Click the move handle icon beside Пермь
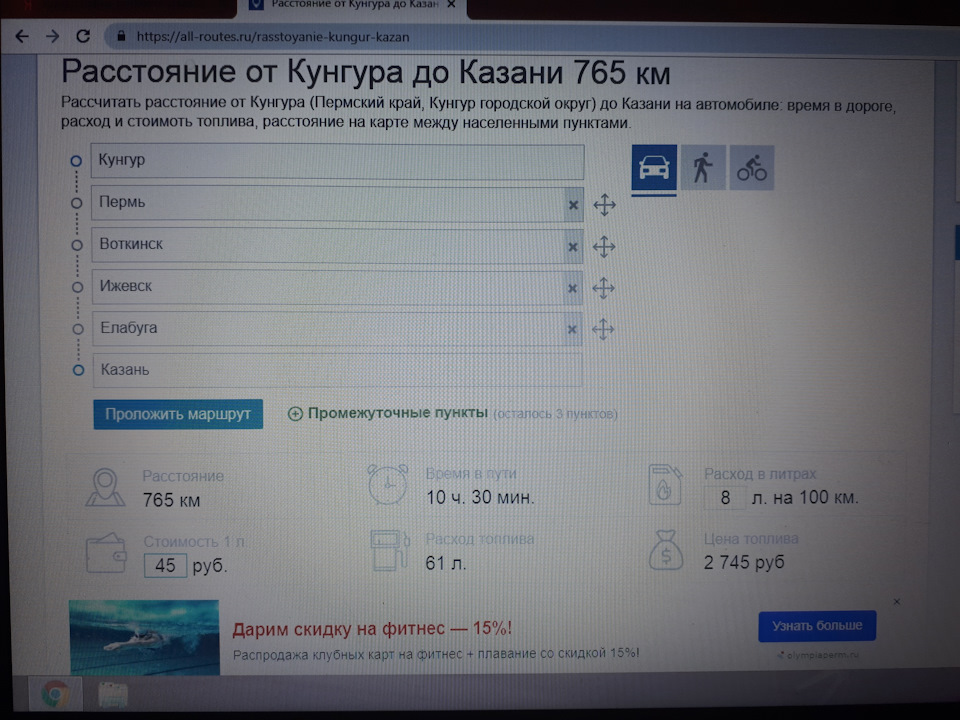Screen dimensions: 960x720 coord(604,204)
